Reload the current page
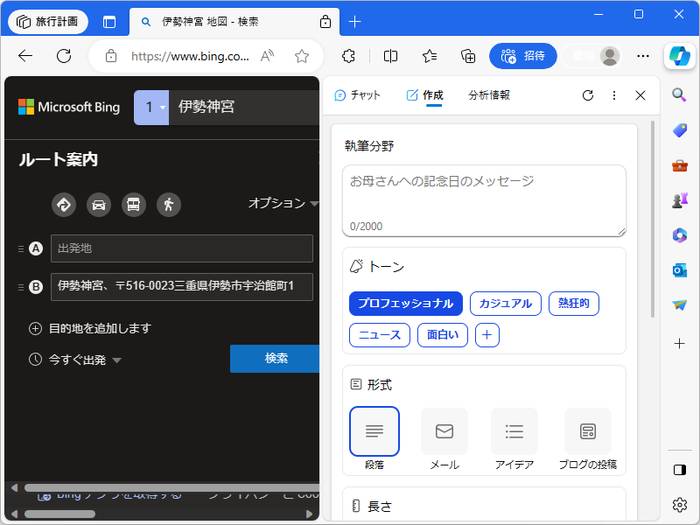This screenshot has width=700, height=525. click(x=64, y=56)
